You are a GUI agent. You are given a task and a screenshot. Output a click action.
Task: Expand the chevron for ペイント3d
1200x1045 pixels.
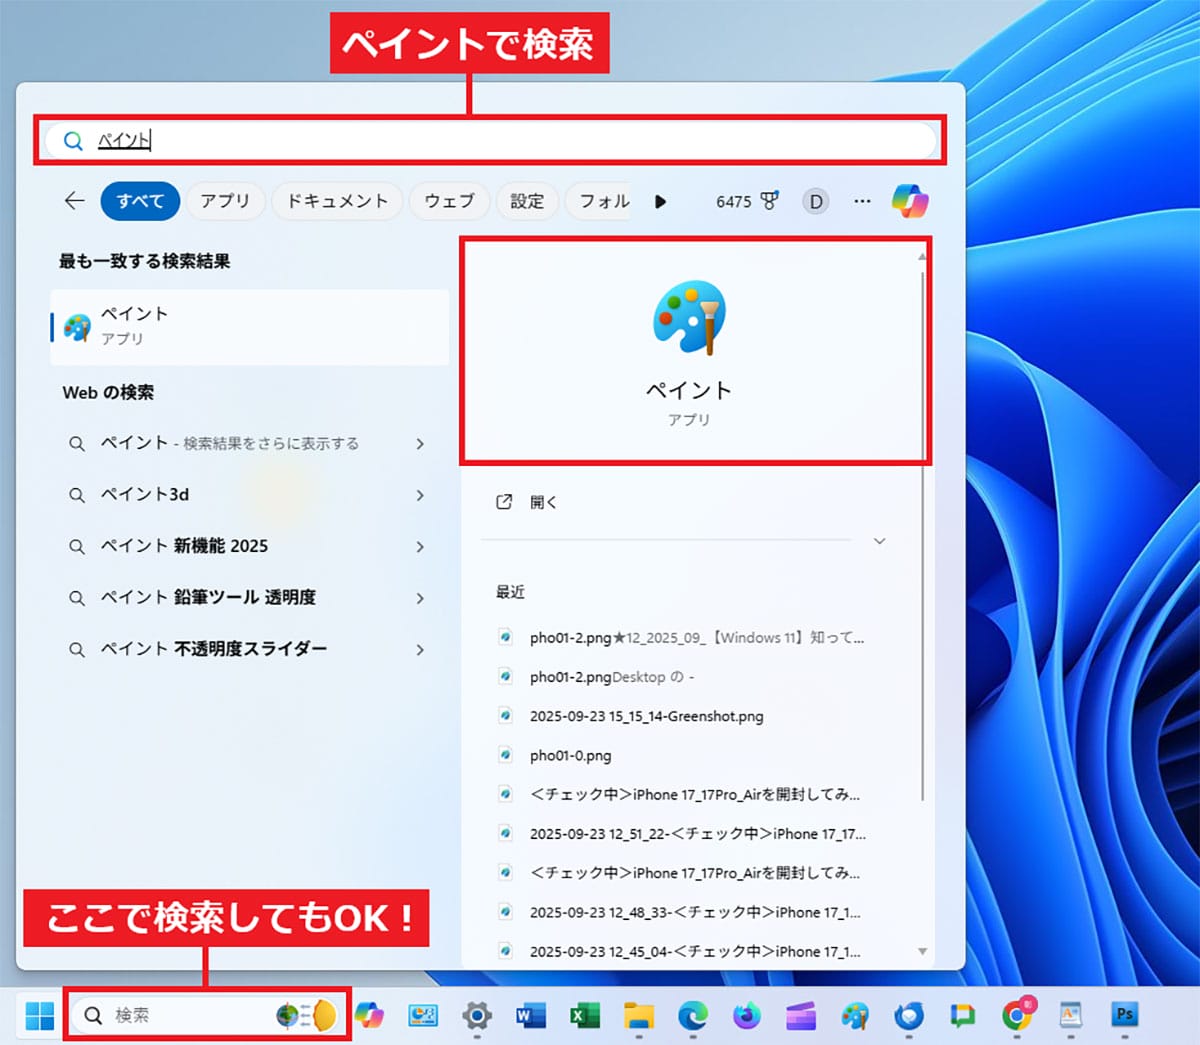click(420, 495)
